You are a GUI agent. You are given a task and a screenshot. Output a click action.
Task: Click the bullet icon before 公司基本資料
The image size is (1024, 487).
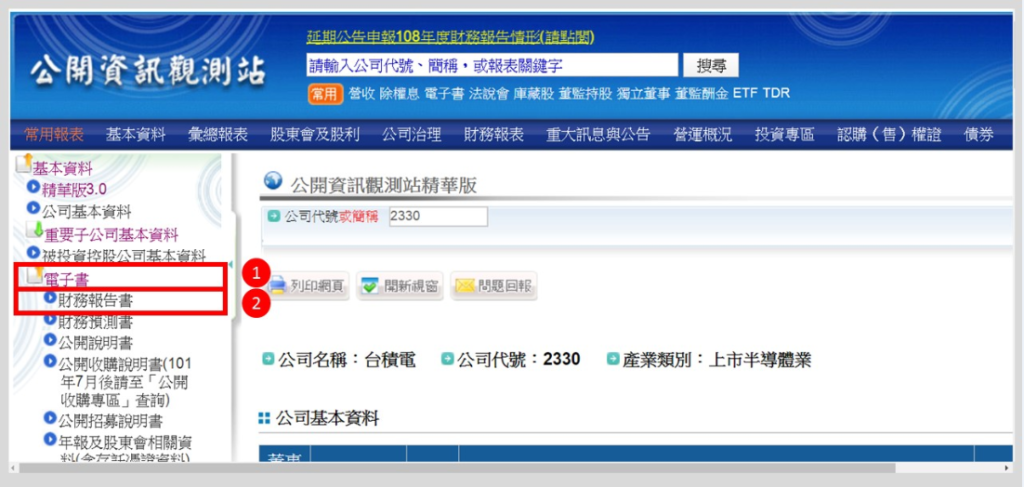(x=33, y=208)
